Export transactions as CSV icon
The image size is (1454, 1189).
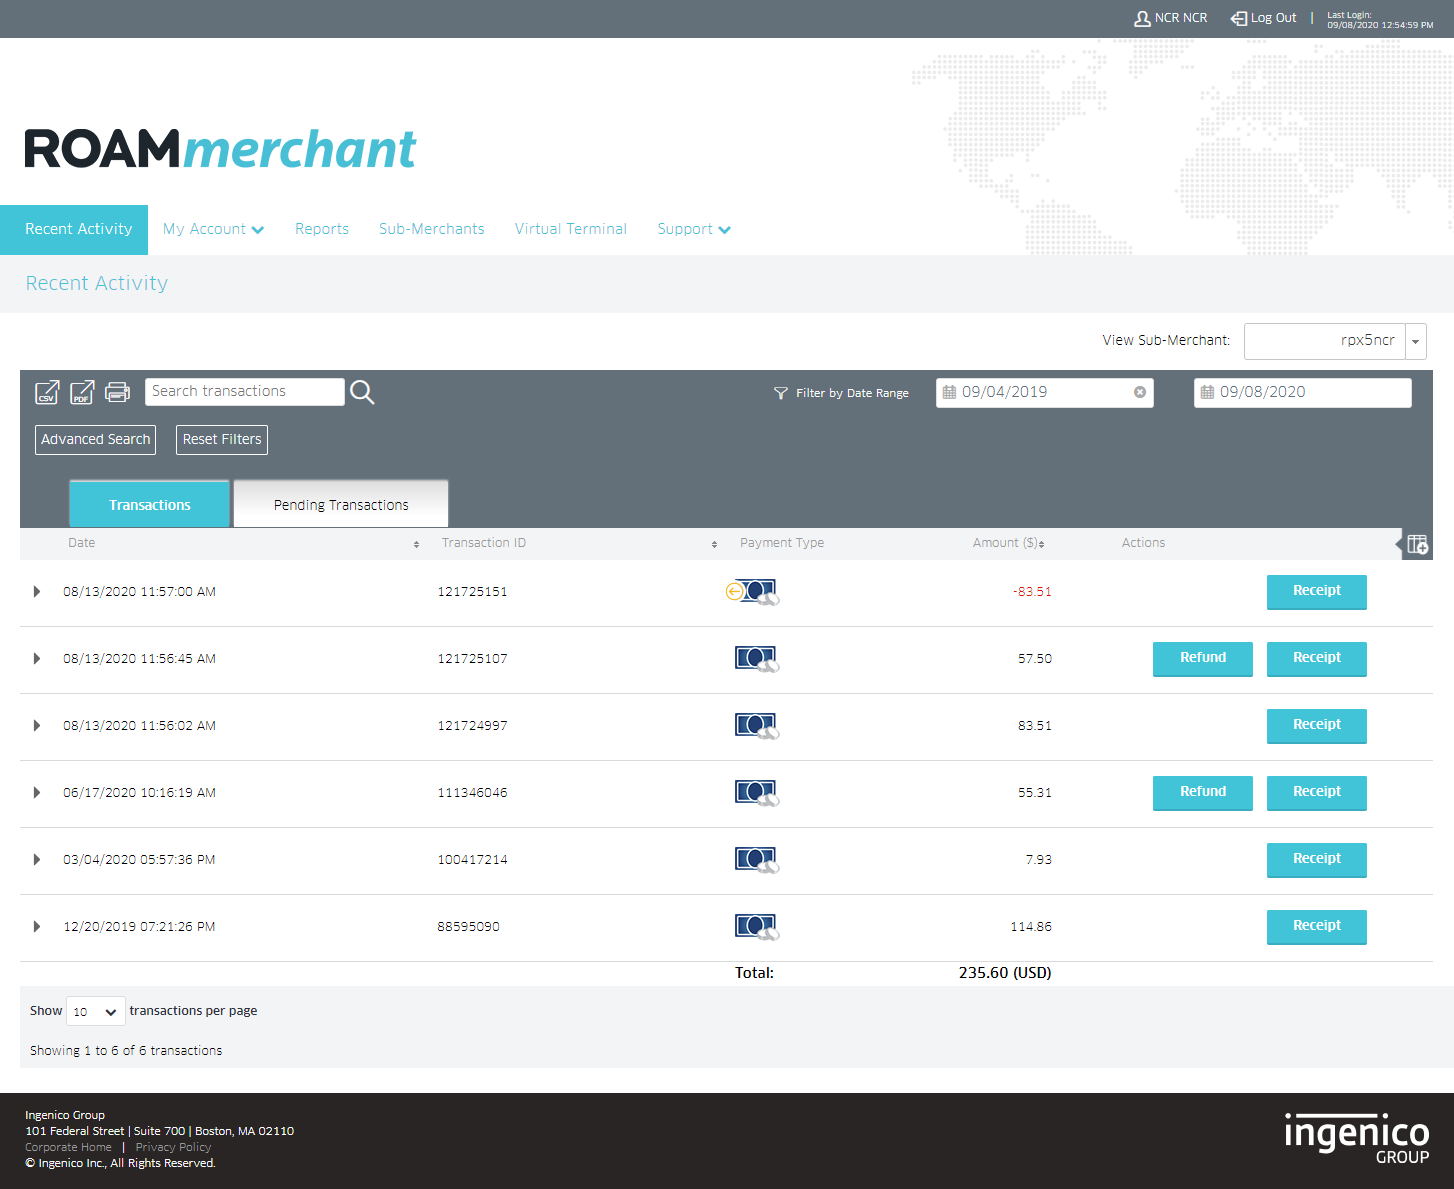[47, 392]
